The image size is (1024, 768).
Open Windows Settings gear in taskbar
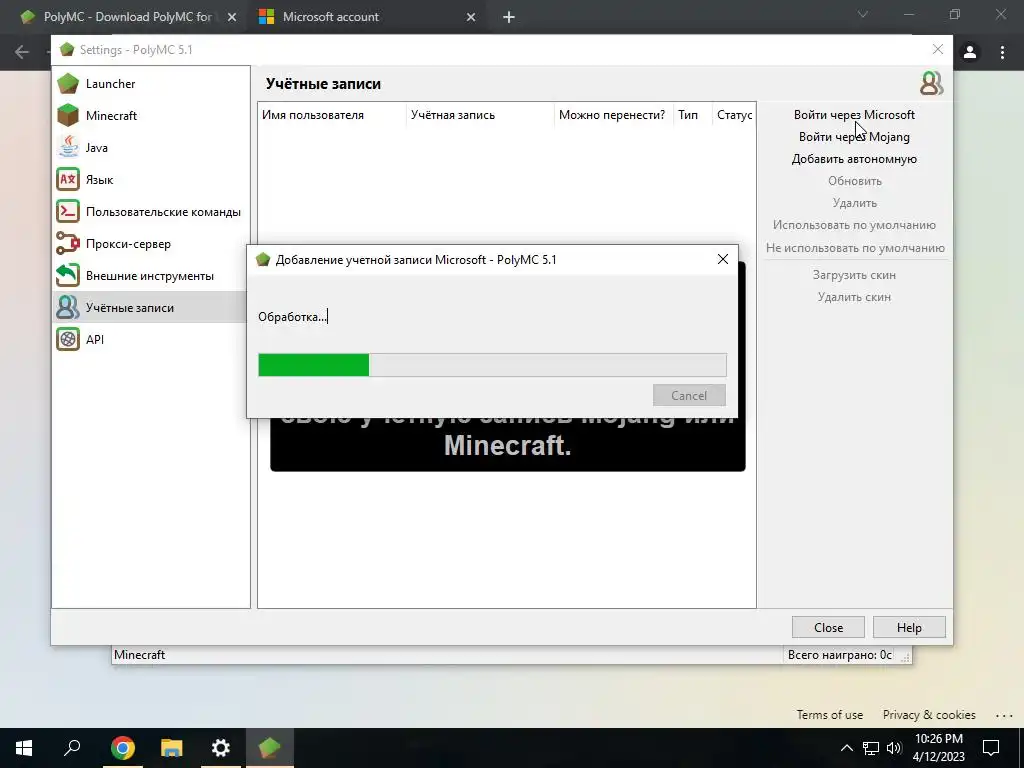click(221, 748)
